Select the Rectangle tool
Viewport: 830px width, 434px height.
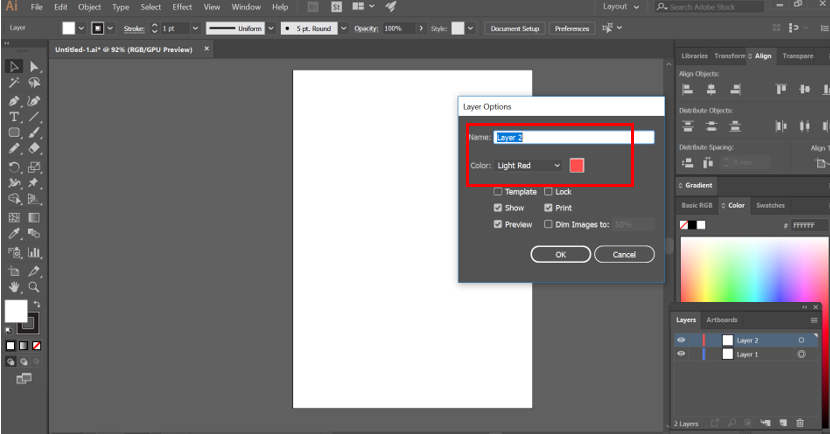(14, 132)
